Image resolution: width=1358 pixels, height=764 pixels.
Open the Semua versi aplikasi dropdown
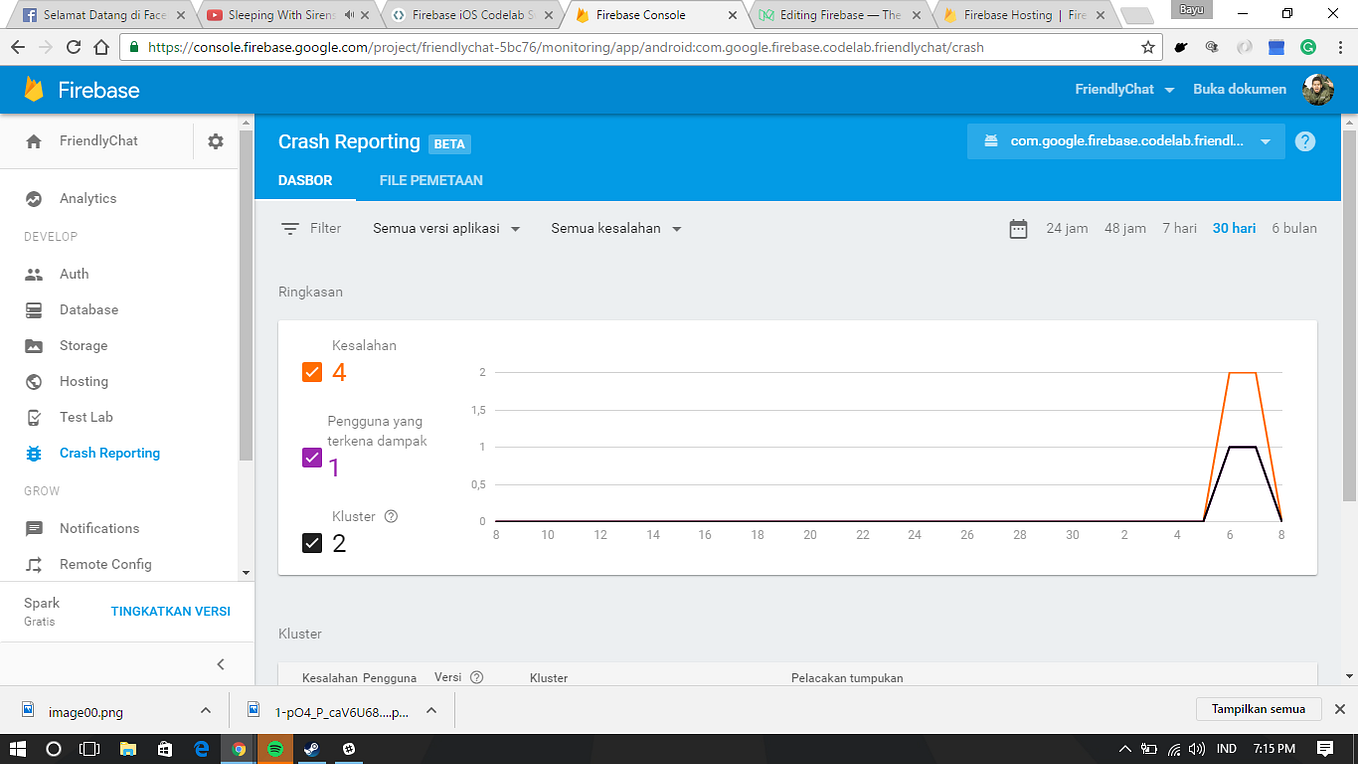[x=444, y=228]
